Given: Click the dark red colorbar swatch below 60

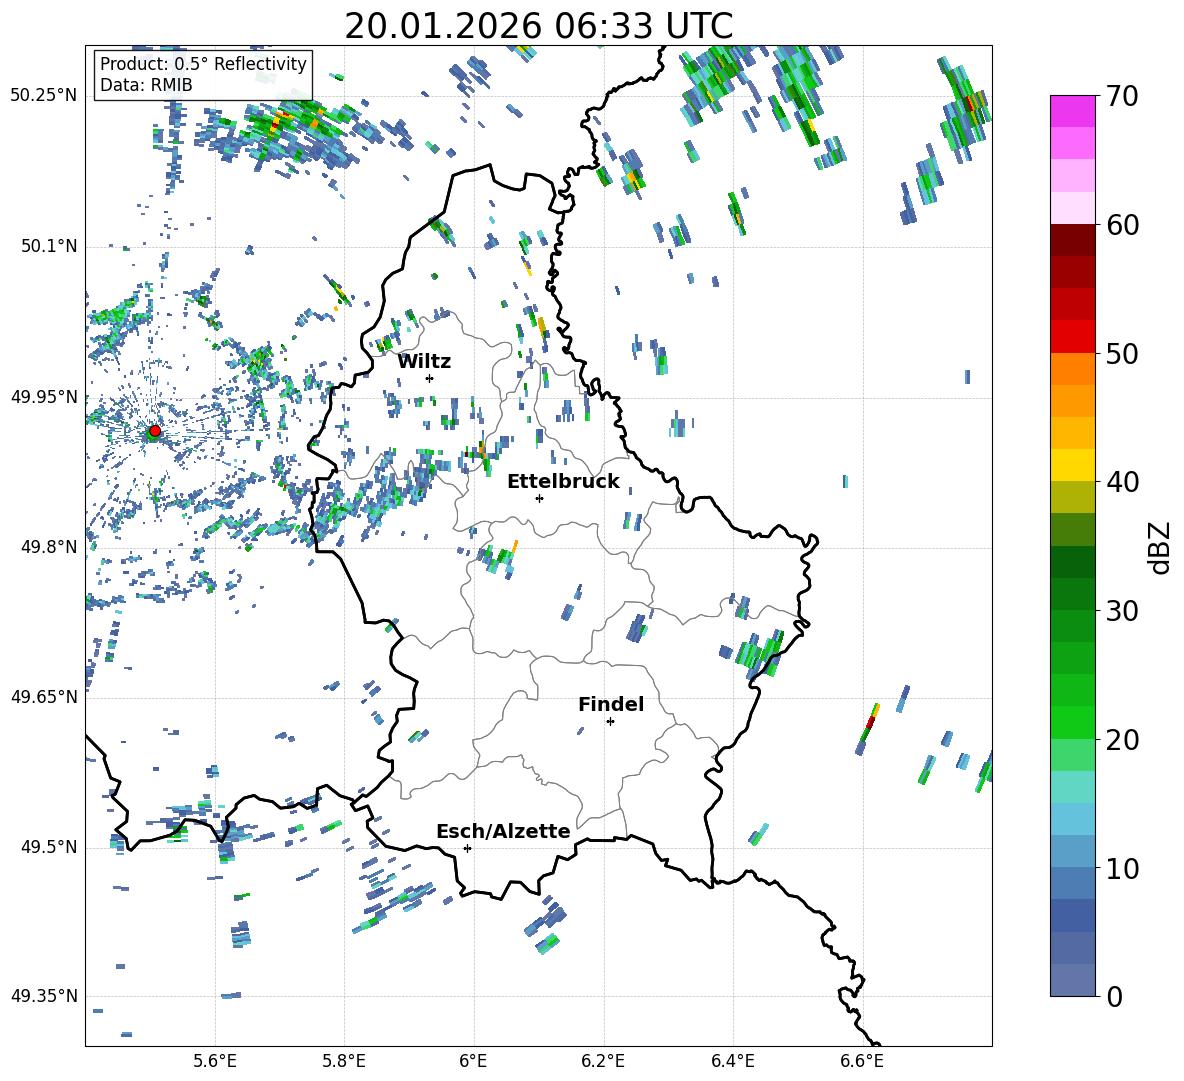Looking at the screenshot, I should click(x=1072, y=240).
